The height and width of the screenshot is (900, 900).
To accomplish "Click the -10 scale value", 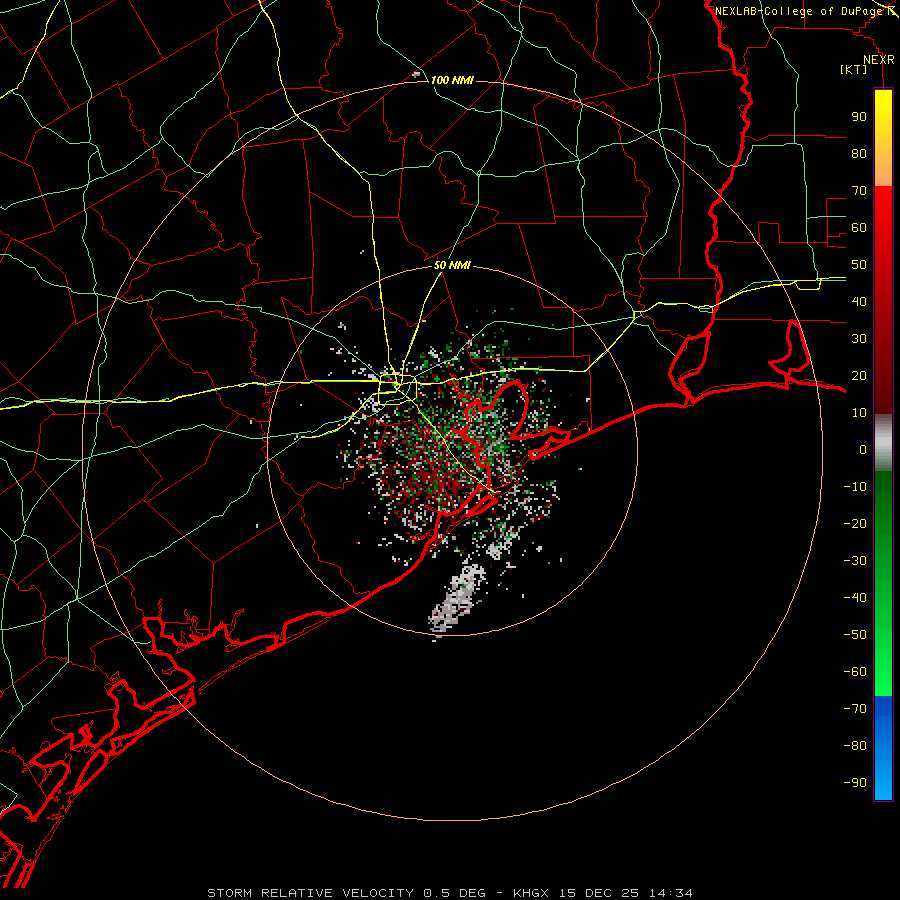I will click(855, 487).
